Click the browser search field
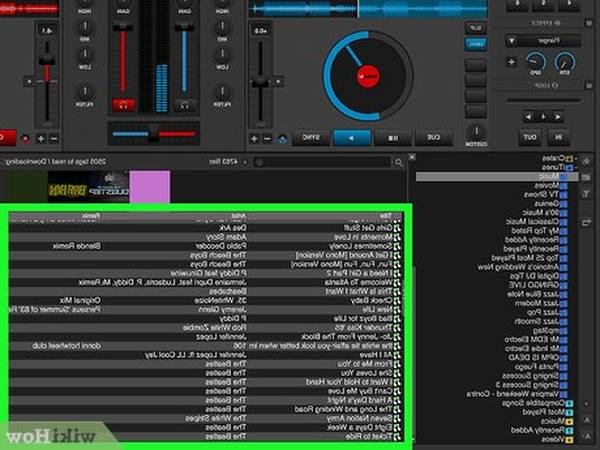 coord(322,163)
